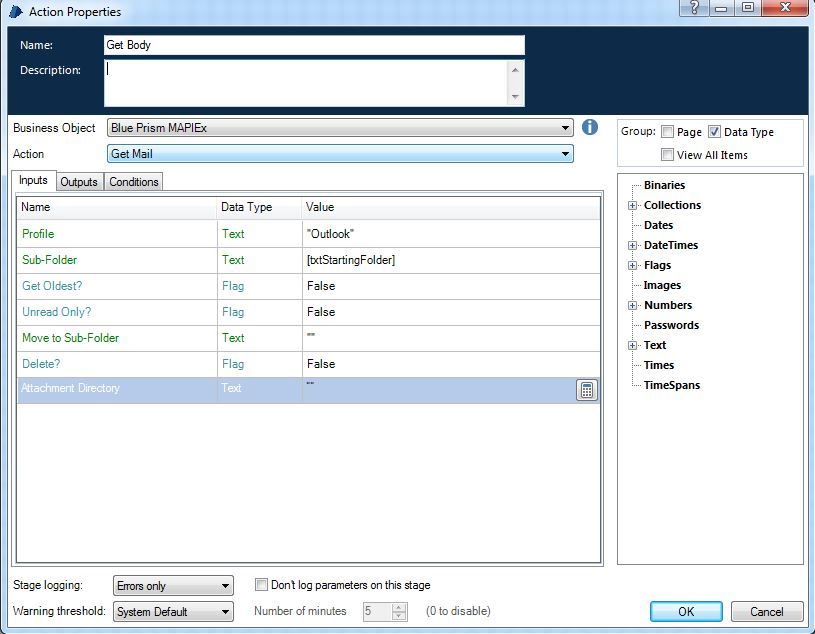Decrease the Number of minutes spinner
This screenshot has height=634, width=815.
(x=399, y=616)
